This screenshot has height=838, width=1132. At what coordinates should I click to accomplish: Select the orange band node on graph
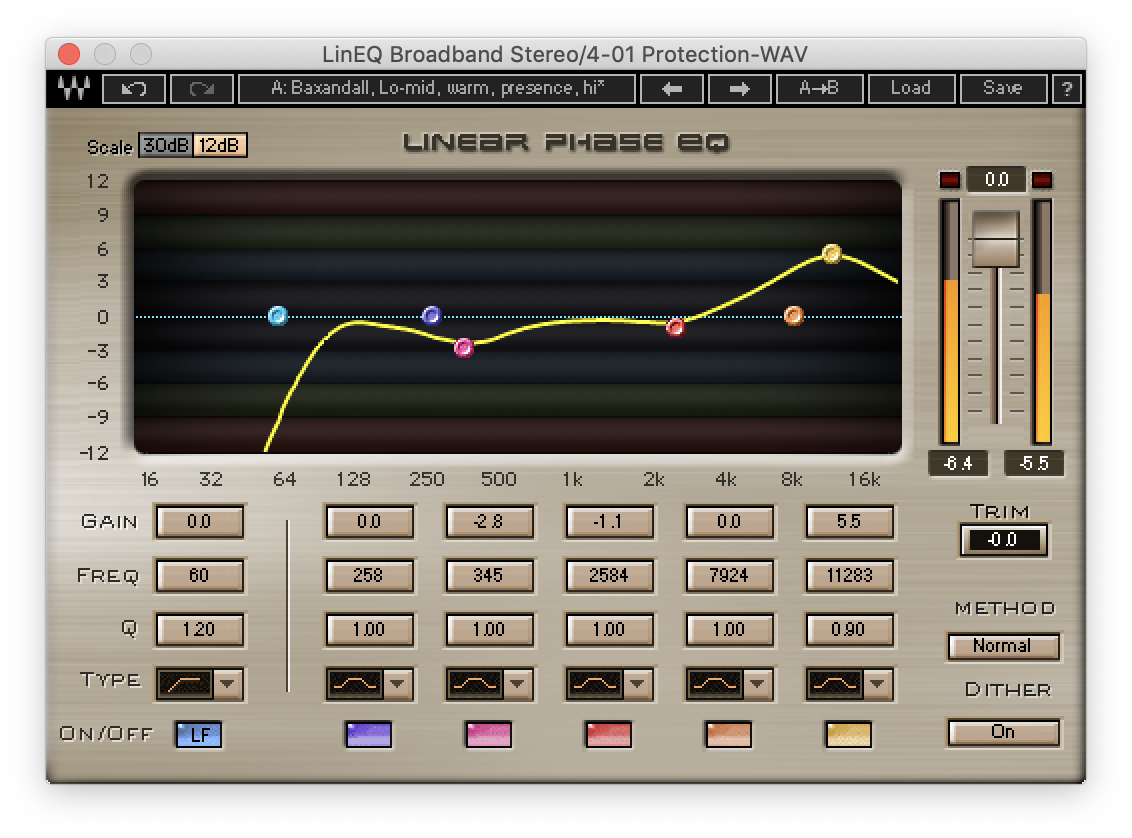click(x=793, y=315)
